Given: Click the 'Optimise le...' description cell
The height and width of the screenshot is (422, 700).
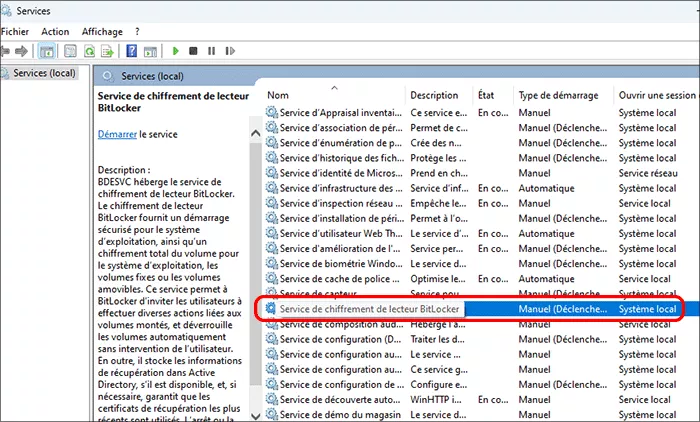Looking at the screenshot, I should (x=438, y=279).
